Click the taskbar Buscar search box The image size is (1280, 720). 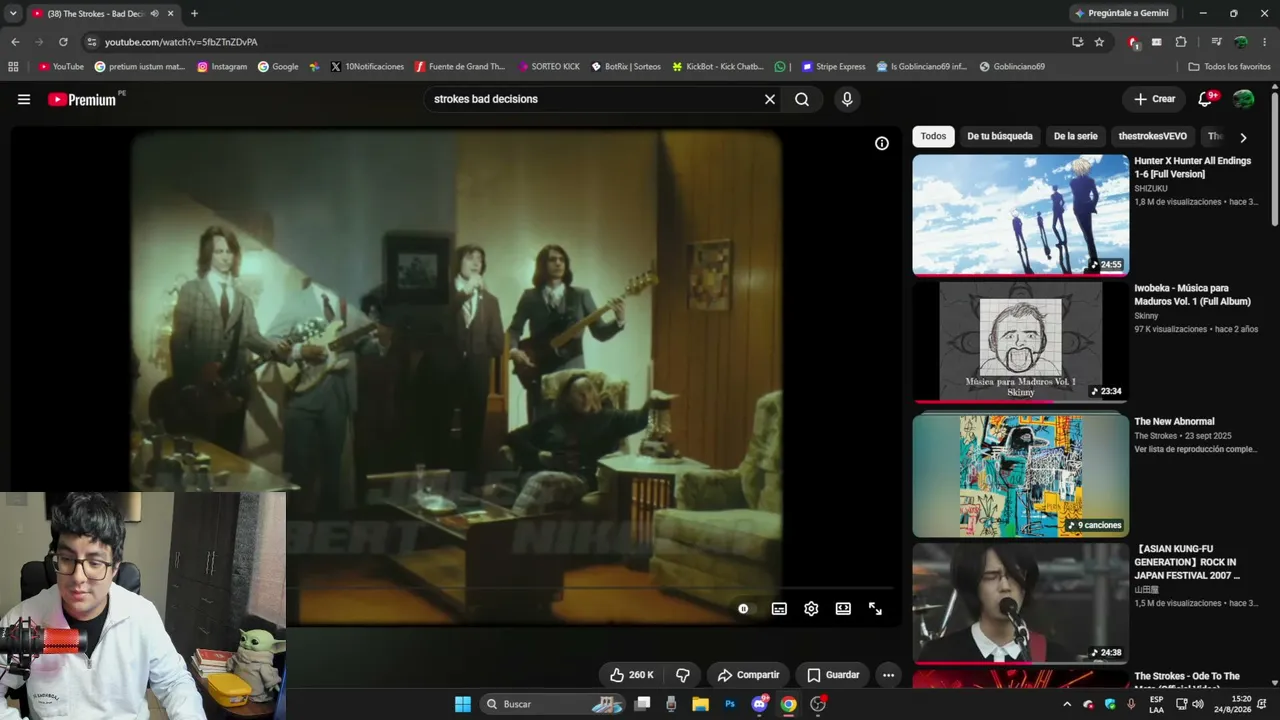pos(554,704)
